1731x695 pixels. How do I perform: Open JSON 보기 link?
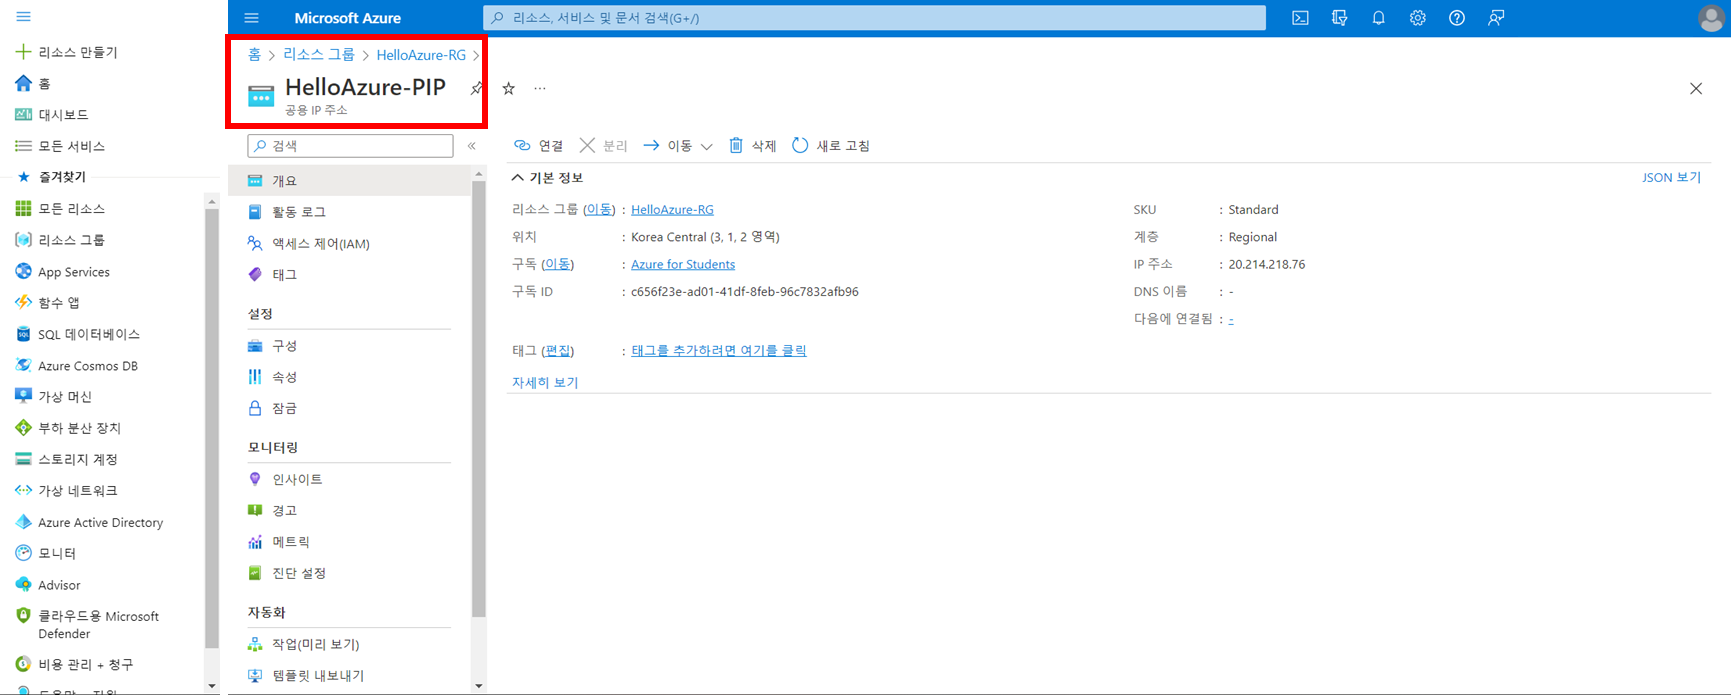pos(1671,177)
